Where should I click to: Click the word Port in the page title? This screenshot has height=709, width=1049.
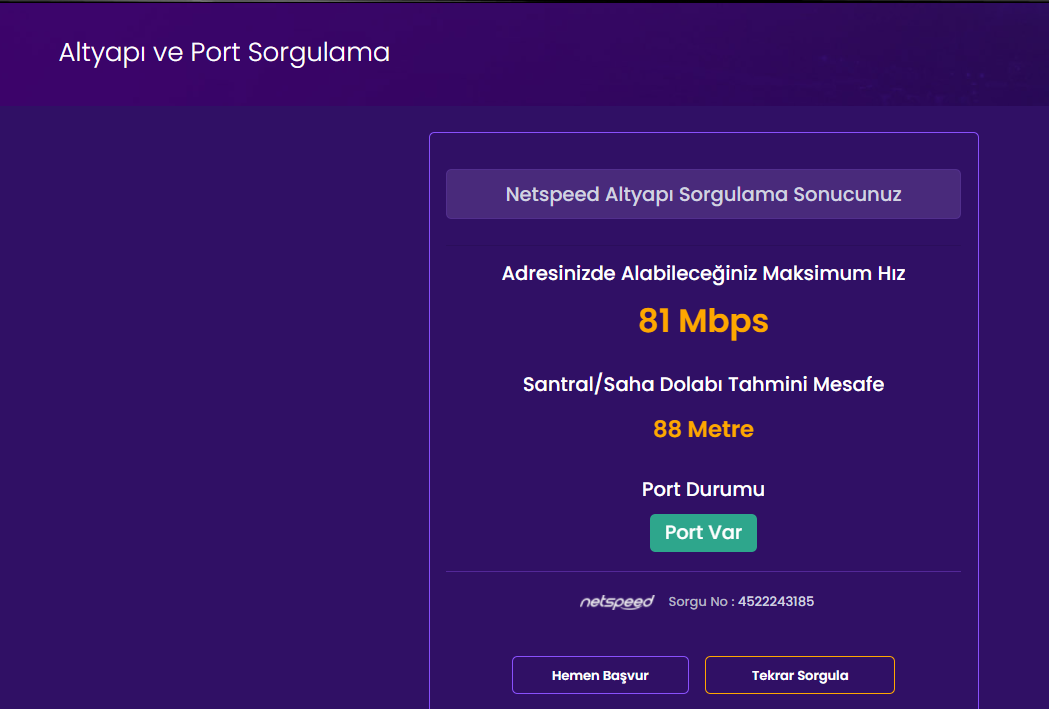click(216, 53)
